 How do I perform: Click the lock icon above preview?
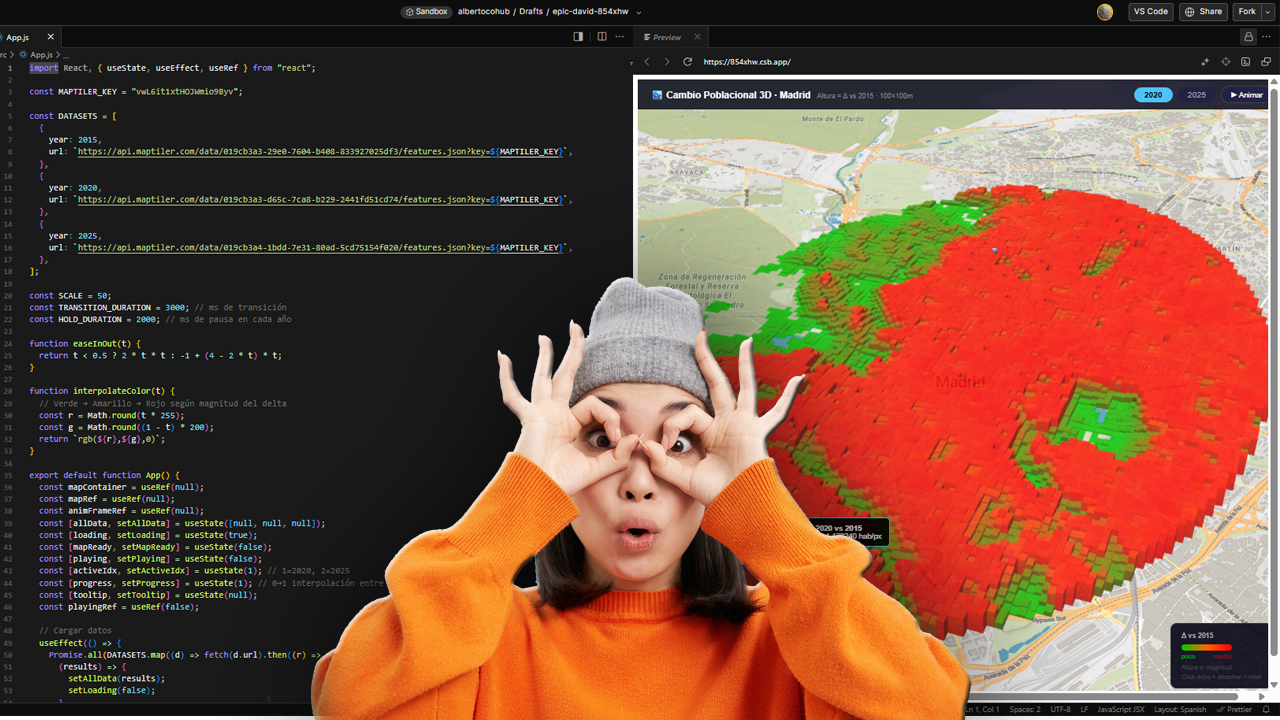[1248, 37]
